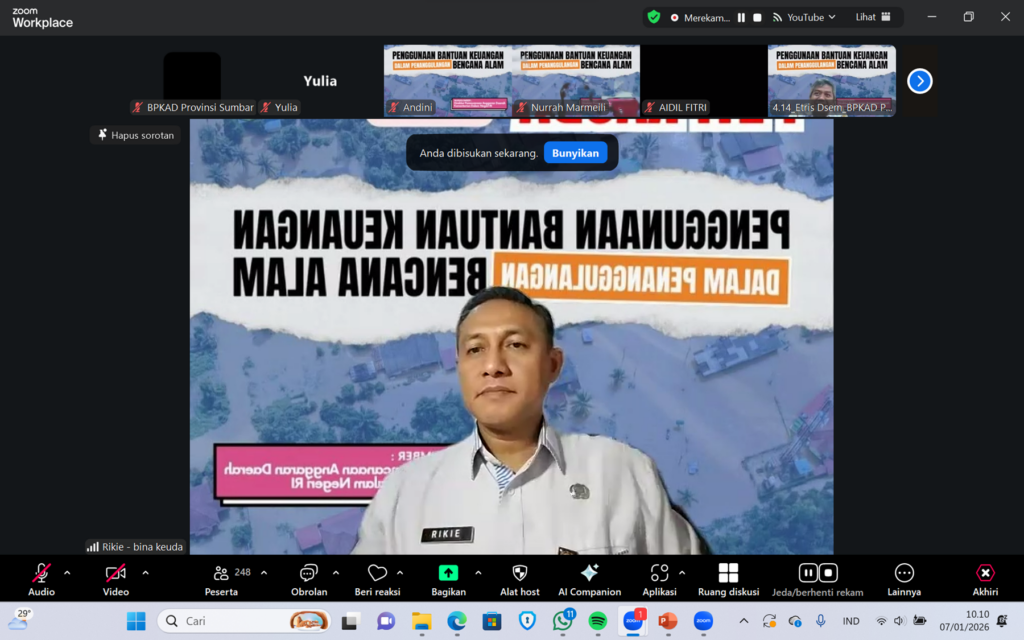
Task: Open the Obrolan chat panel
Action: click(x=308, y=579)
